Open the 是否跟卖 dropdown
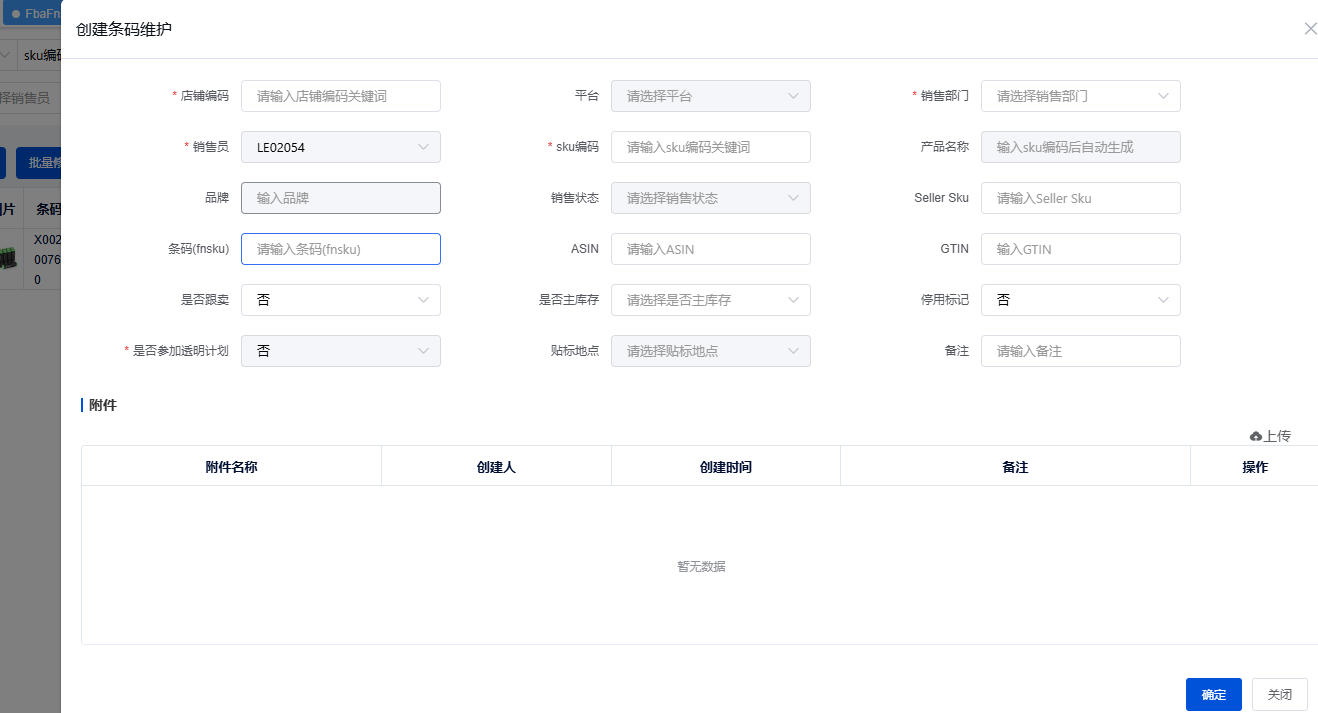The height and width of the screenshot is (713, 1318). [340, 300]
